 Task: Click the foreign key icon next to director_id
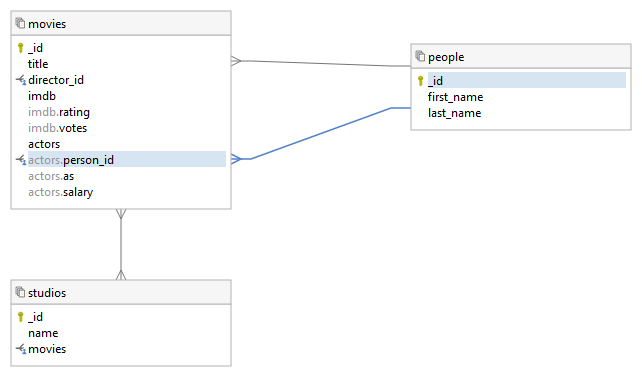point(21,80)
